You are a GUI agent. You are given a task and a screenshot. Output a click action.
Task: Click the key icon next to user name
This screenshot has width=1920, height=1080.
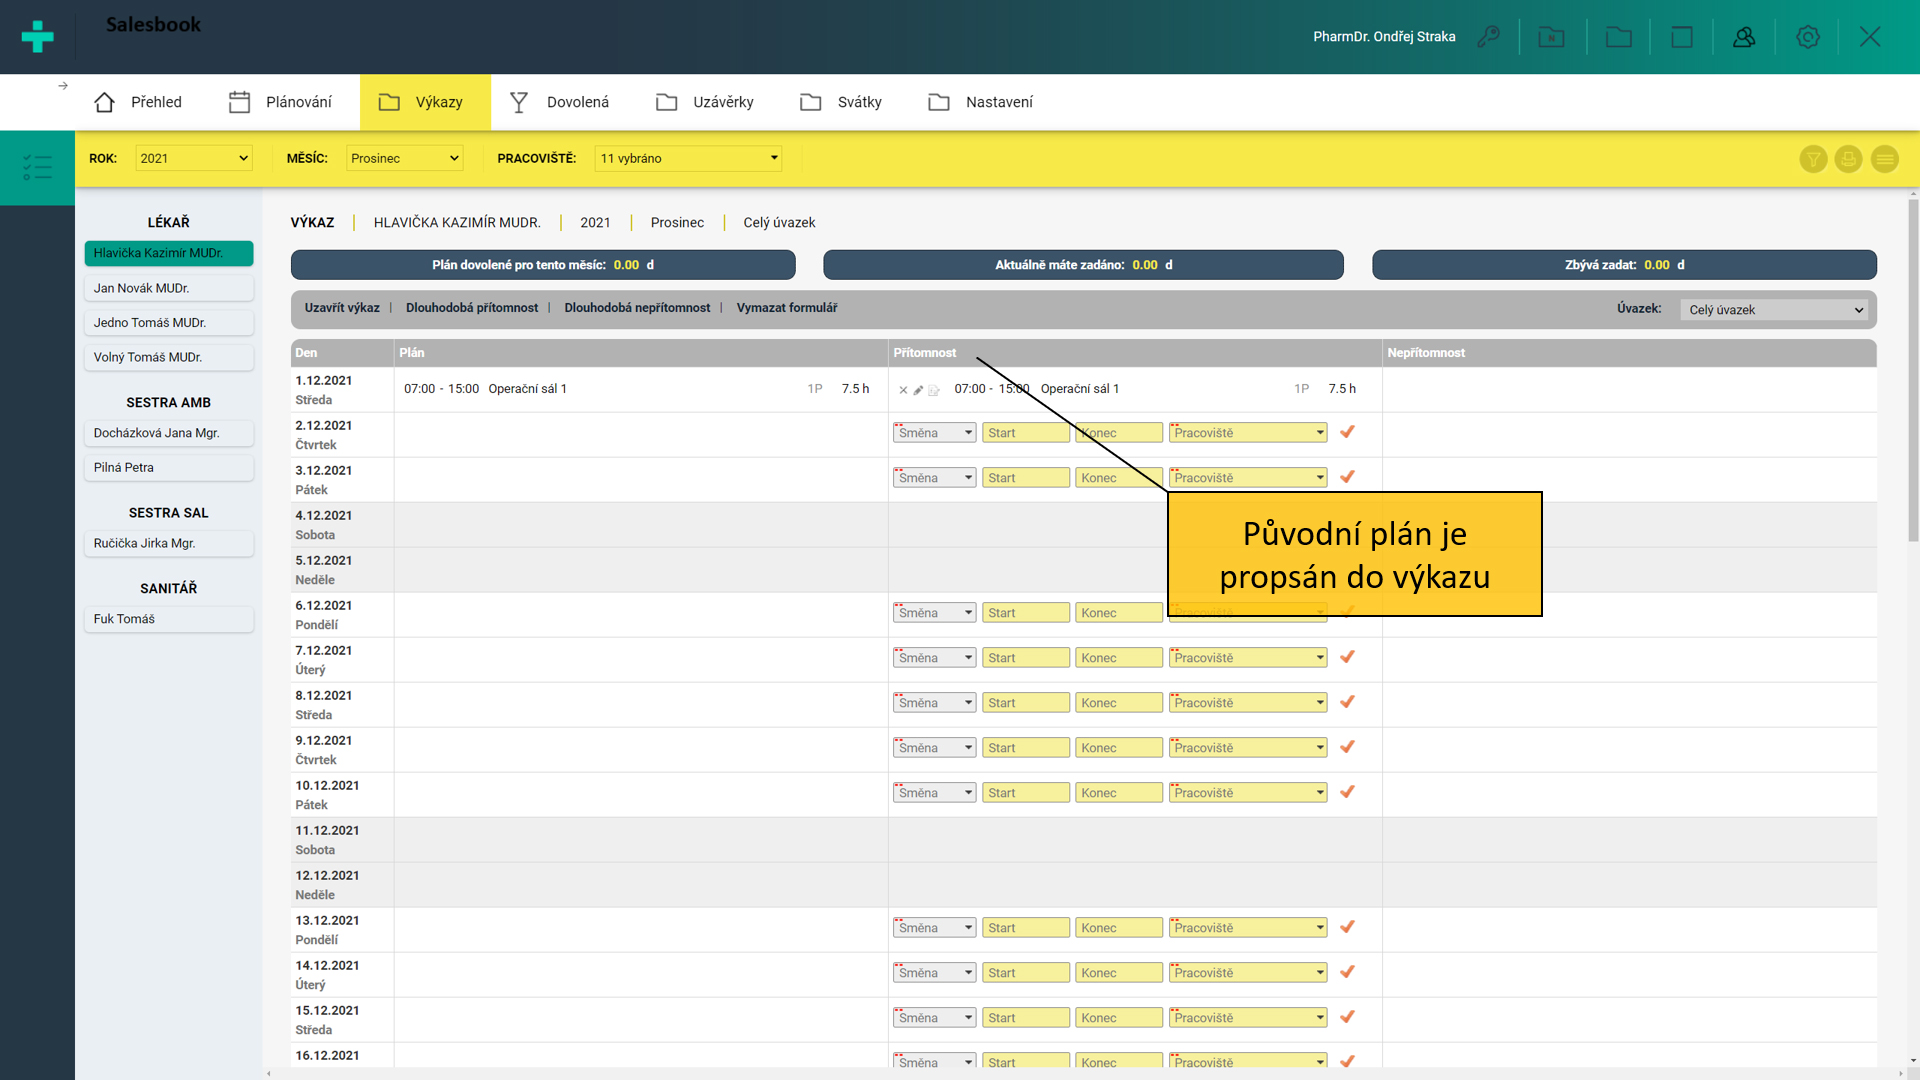(1488, 37)
